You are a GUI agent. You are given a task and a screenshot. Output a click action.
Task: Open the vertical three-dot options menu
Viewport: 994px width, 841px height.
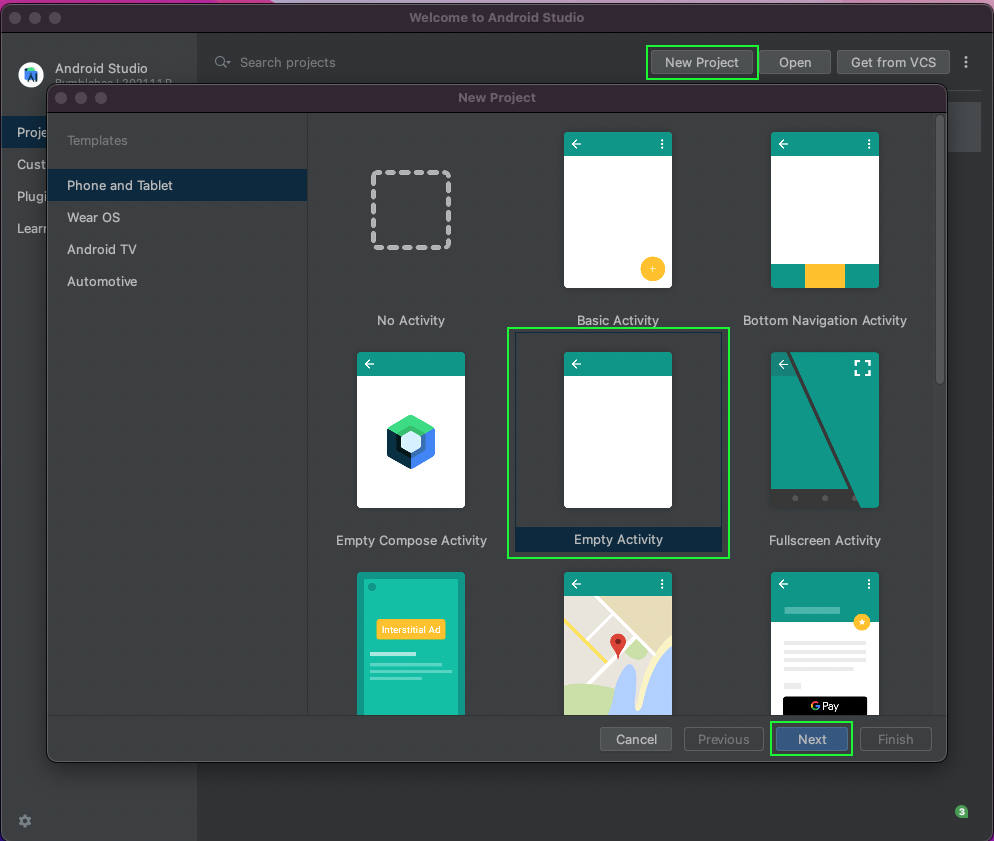point(965,62)
